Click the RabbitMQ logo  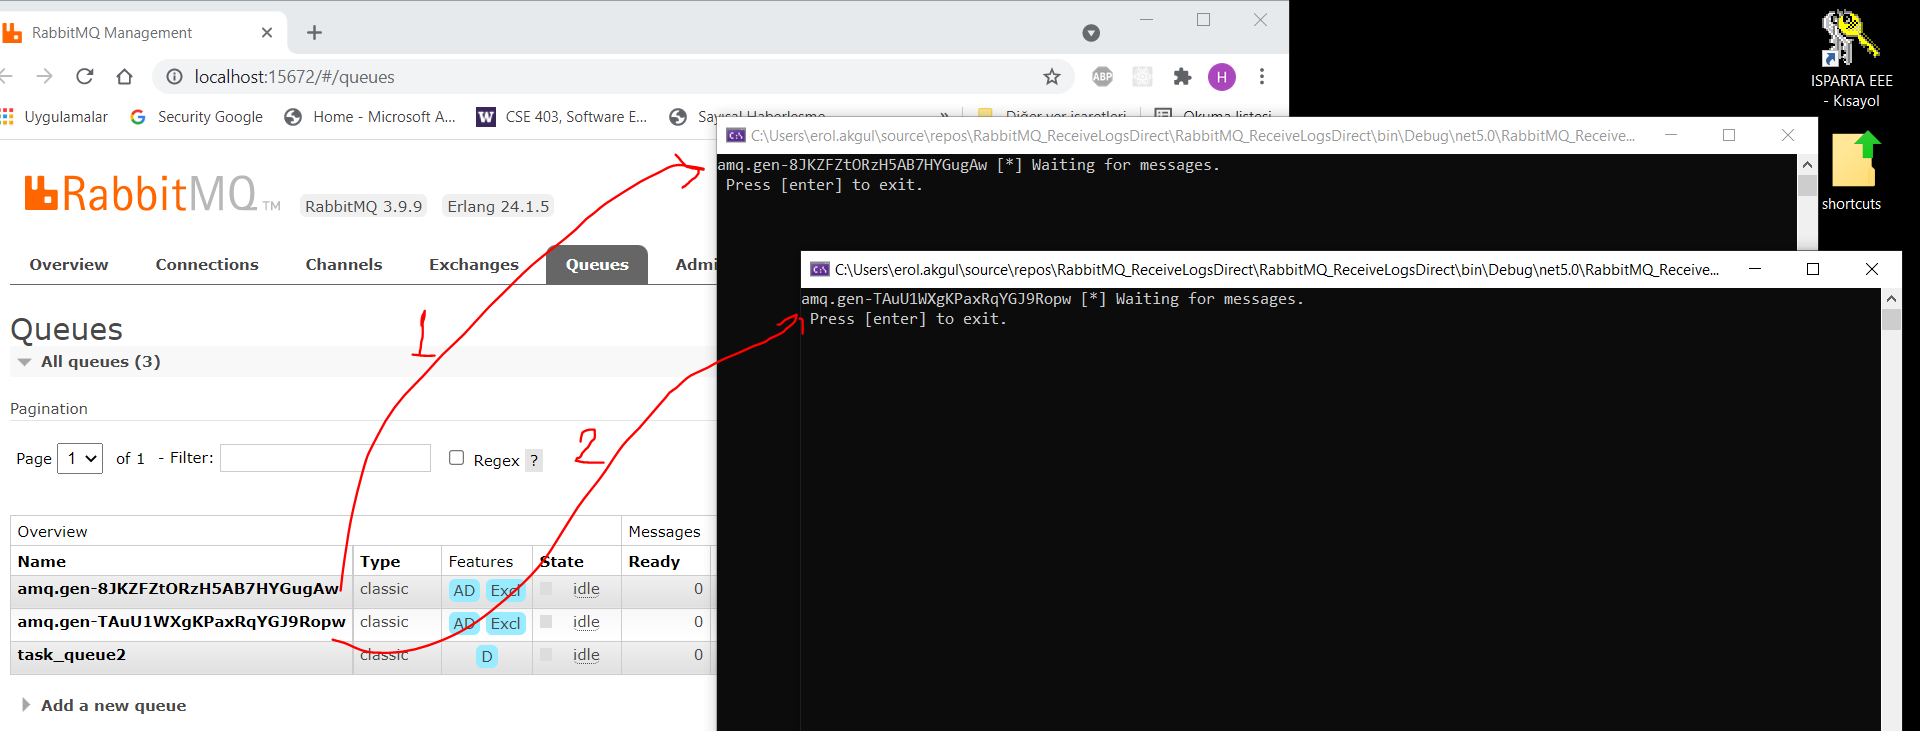[141, 194]
